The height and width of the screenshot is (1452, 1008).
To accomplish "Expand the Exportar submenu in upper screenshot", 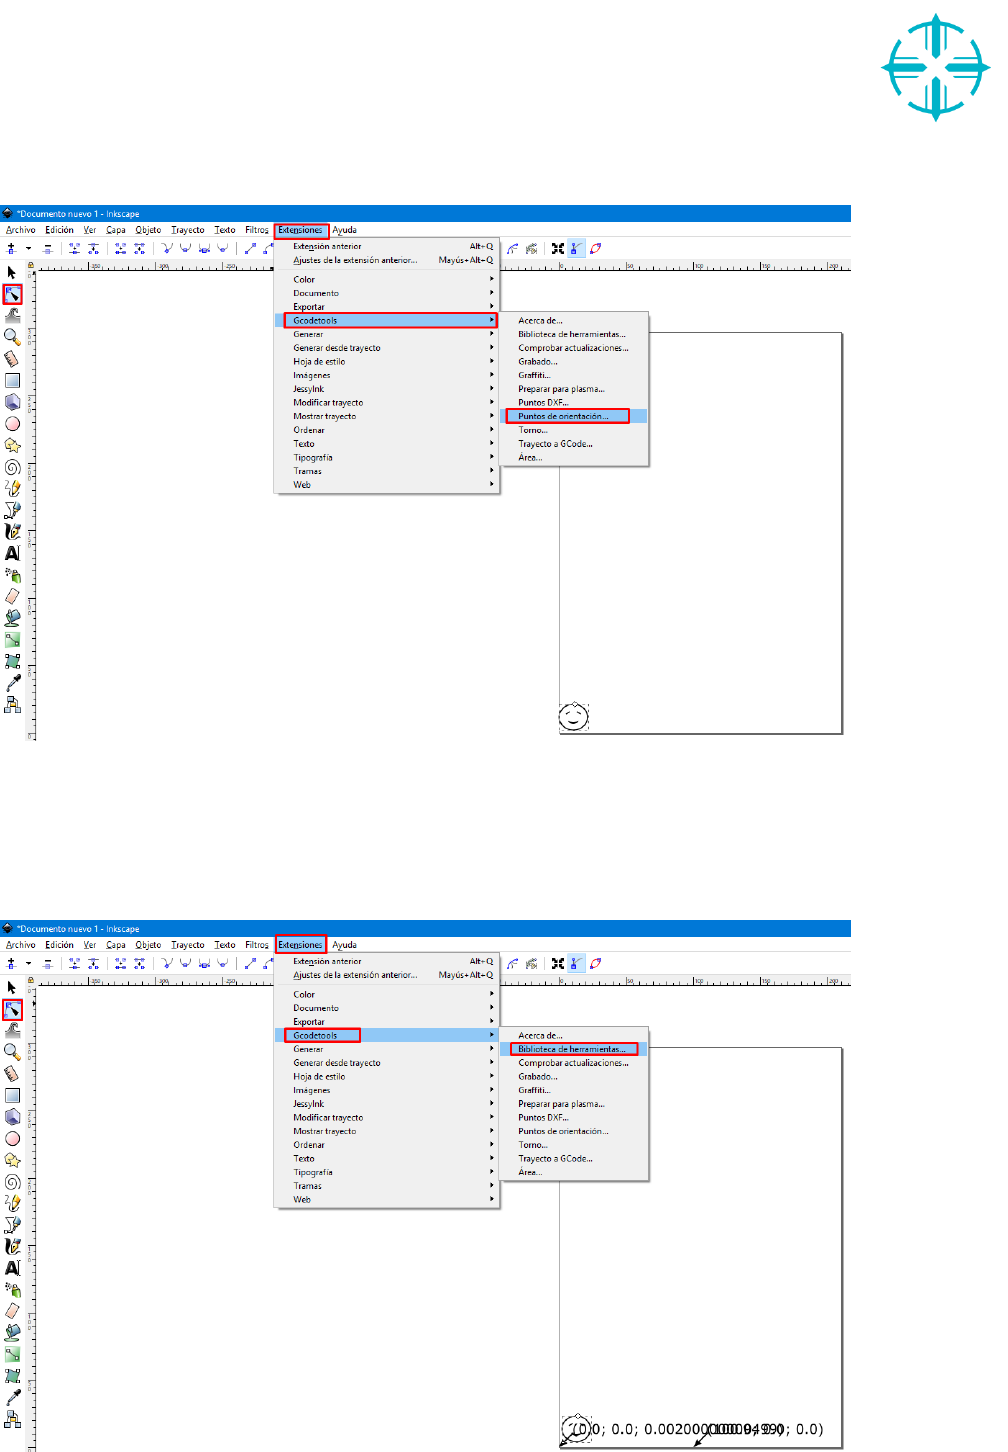I will point(386,307).
